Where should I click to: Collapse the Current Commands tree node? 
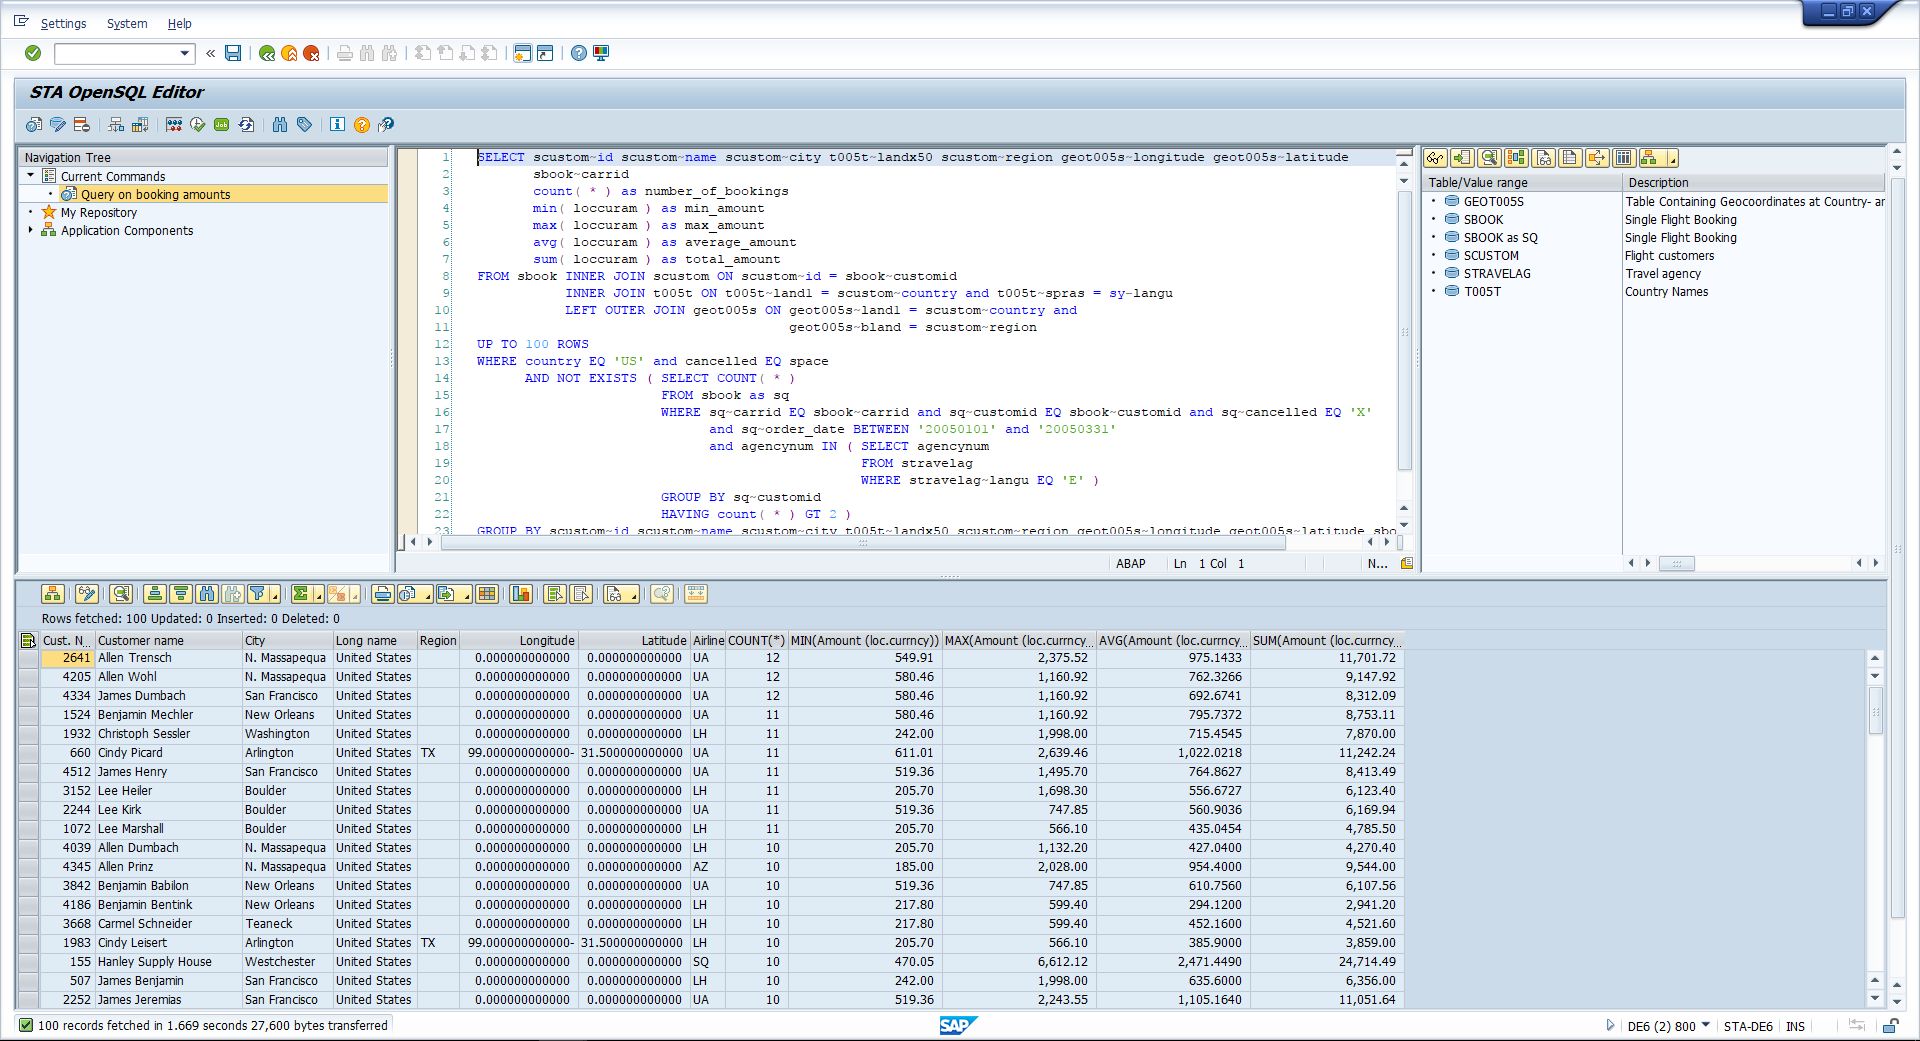tap(31, 176)
